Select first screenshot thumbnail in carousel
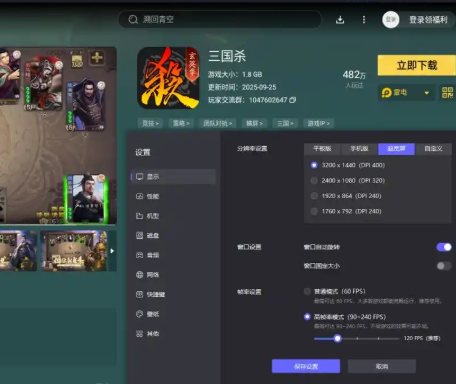Screen dimensions: 456x384 click(18, 251)
